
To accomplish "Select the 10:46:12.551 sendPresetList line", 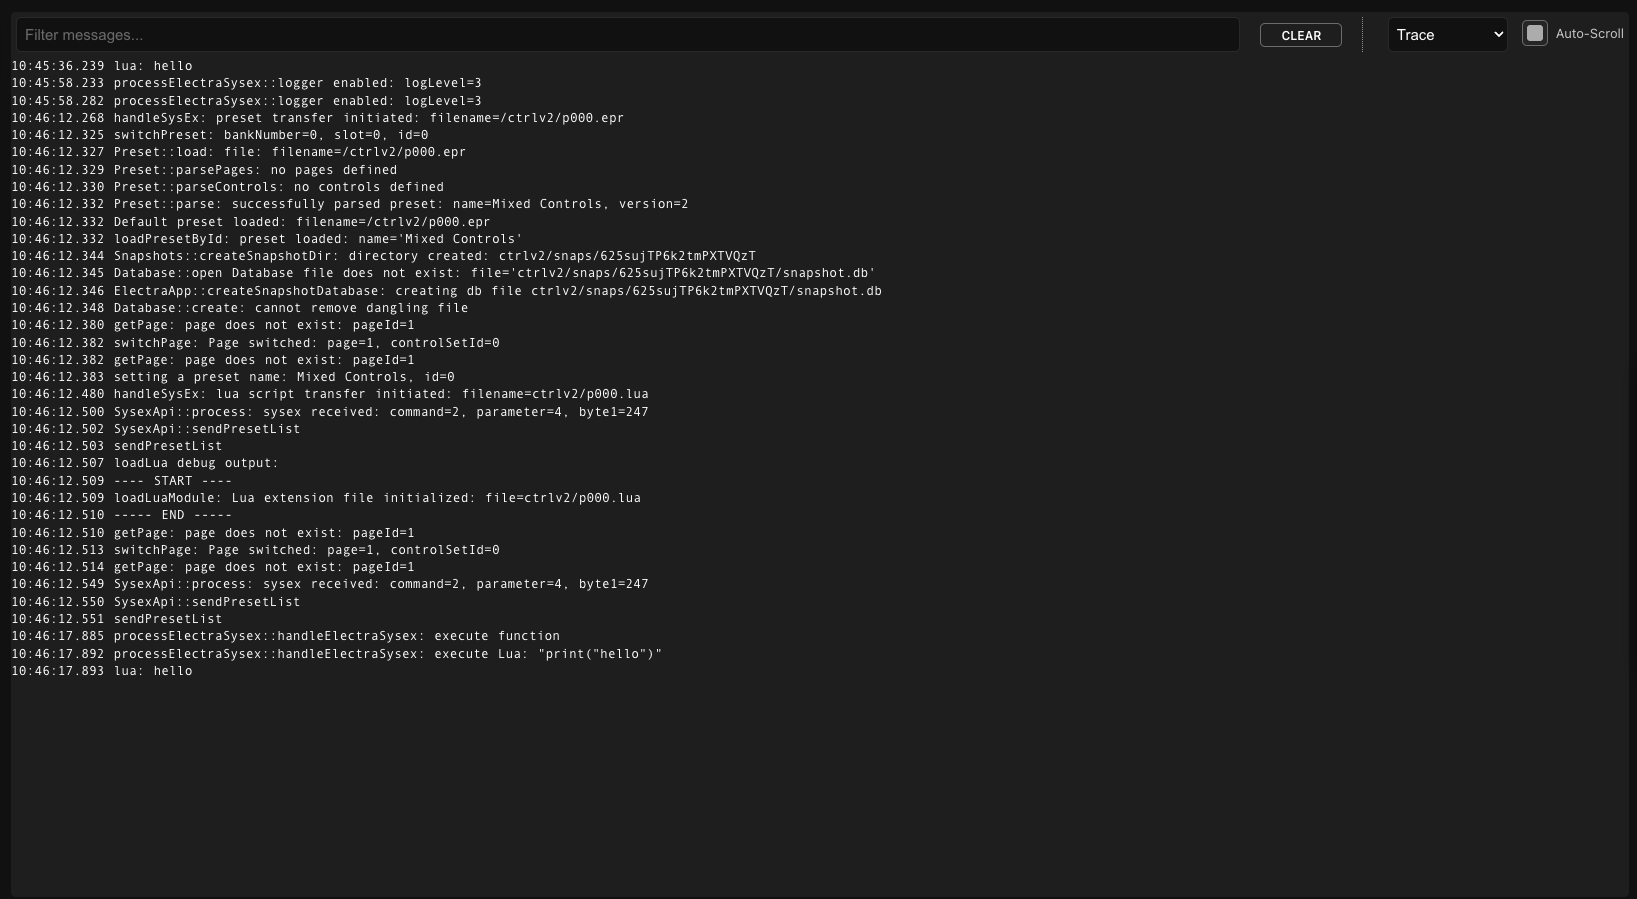I will (x=117, y=619).
